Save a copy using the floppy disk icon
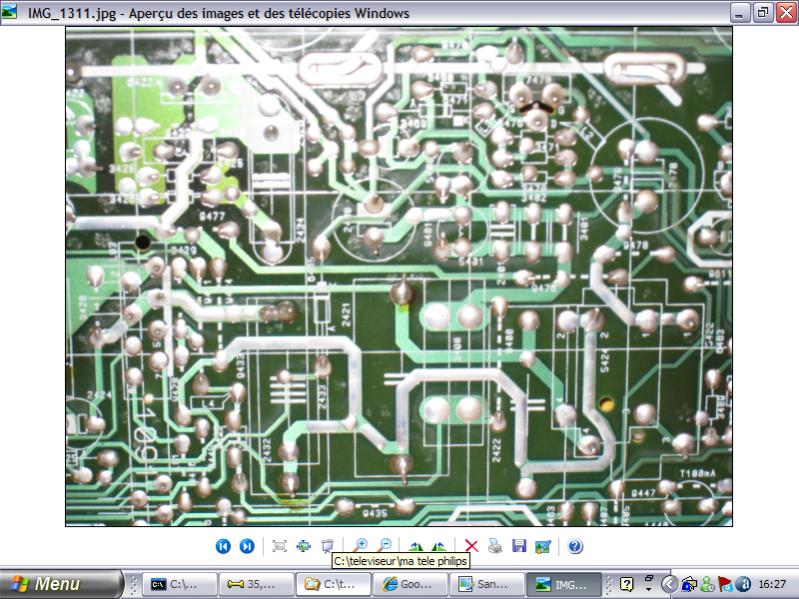Screen dimensions: 799x599 point(519,546)
